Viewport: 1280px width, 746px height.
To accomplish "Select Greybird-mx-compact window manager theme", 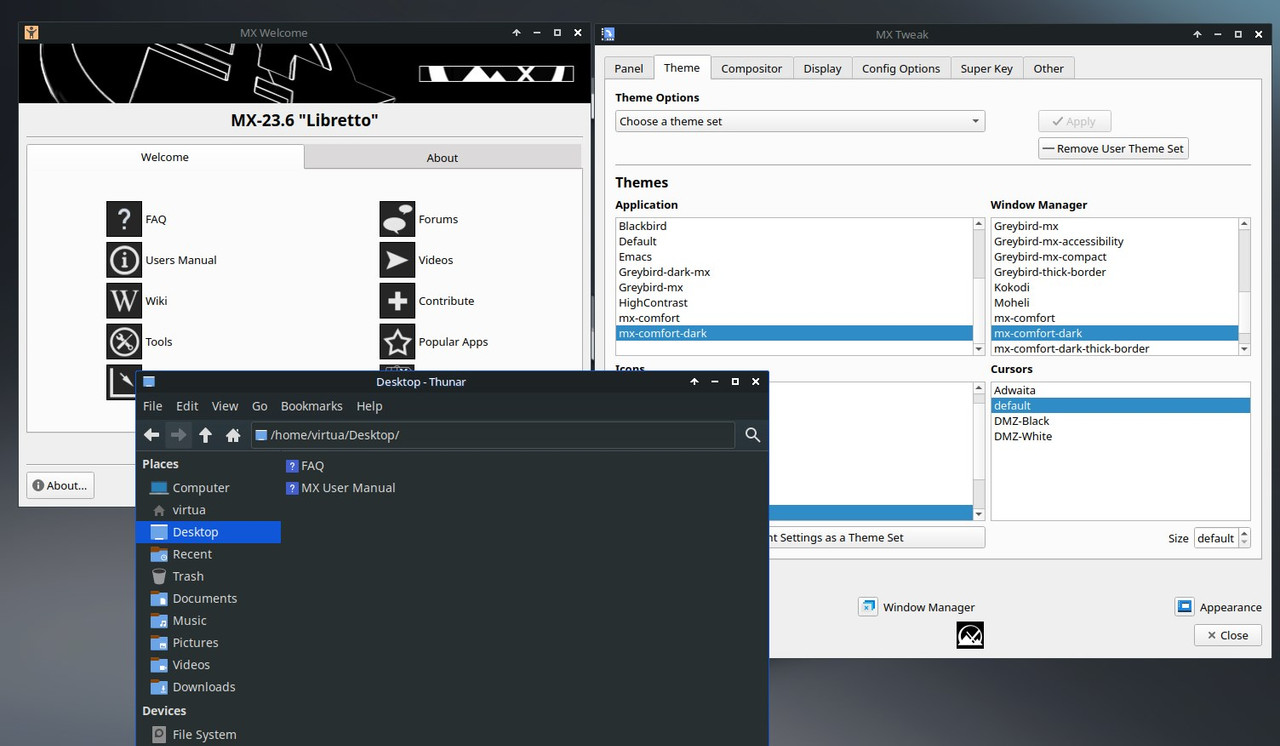I will pos(1115,256).
